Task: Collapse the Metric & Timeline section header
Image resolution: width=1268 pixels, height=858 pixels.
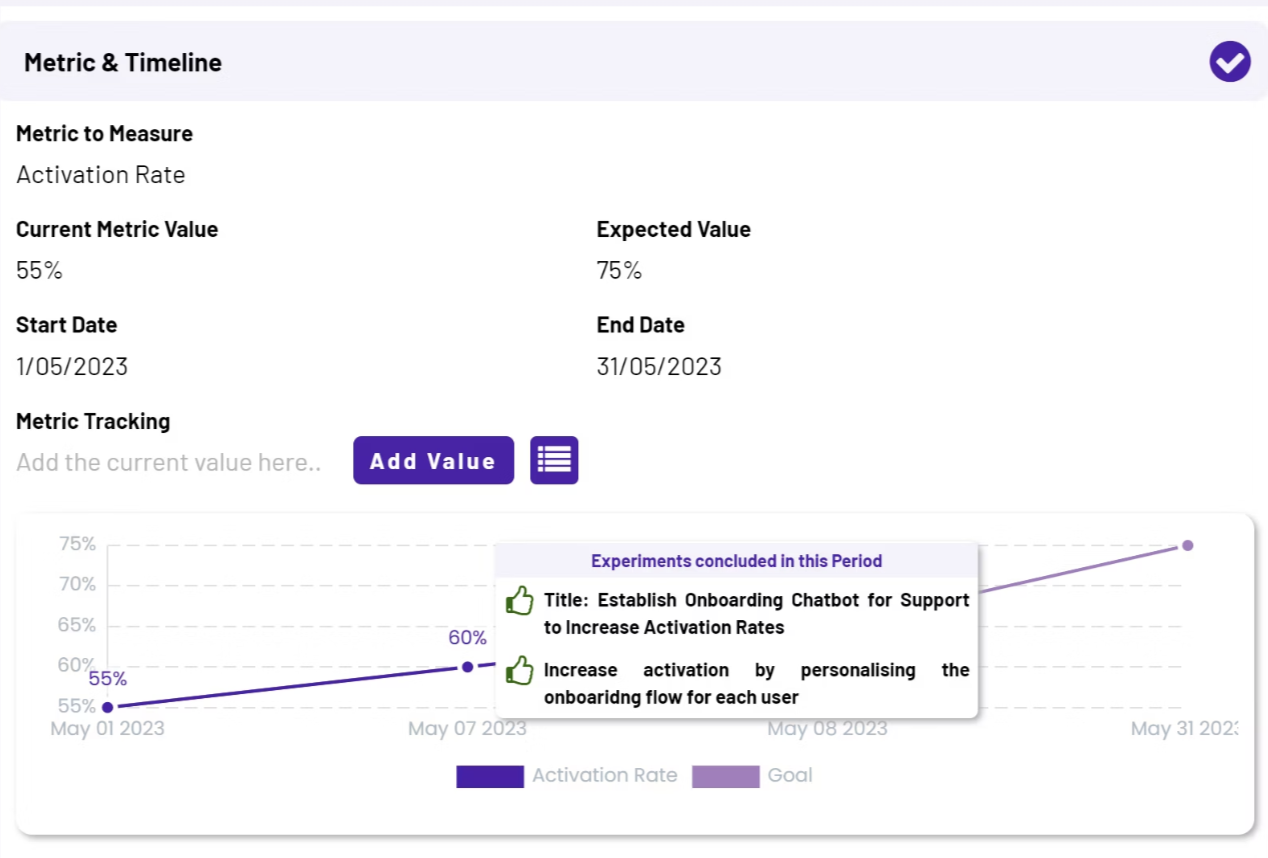Action: (x=122, y=62)
